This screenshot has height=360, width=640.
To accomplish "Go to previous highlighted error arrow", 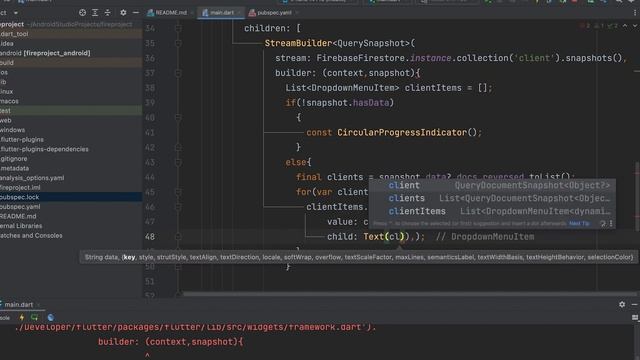I will (x=625, y=26).
